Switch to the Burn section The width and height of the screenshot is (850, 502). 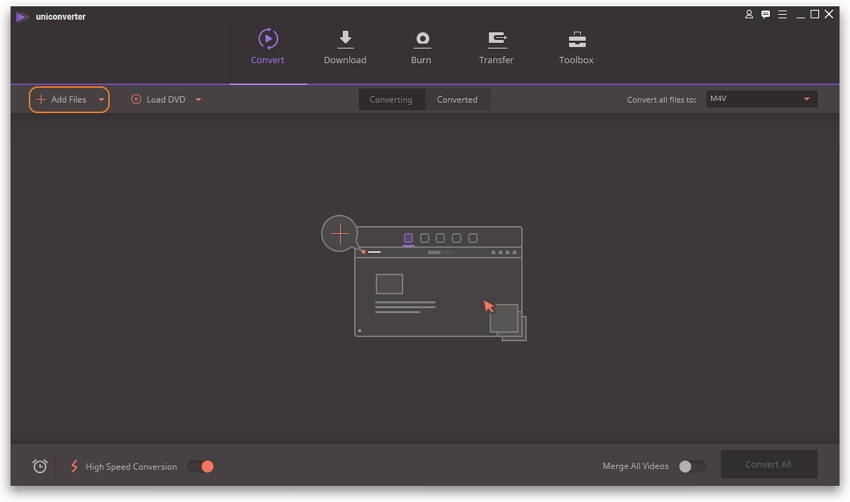click(421, 47)
